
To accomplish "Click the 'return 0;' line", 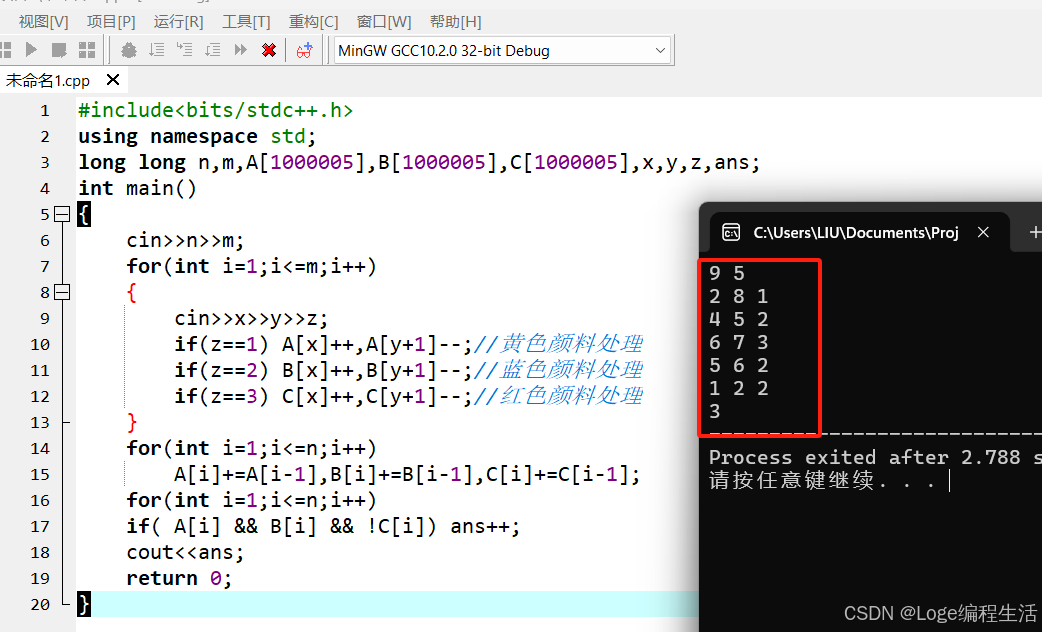I will point(179,578).
